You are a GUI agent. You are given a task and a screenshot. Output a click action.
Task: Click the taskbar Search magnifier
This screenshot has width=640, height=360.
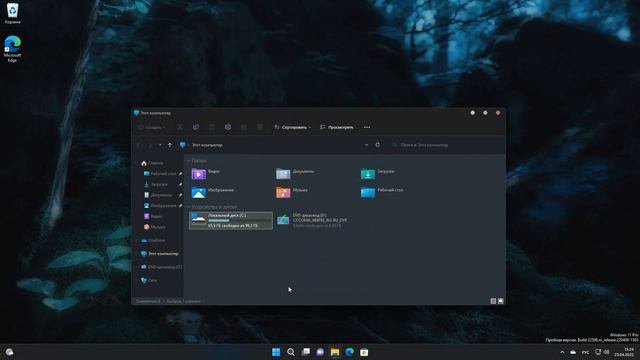click(x=291, y=352)
